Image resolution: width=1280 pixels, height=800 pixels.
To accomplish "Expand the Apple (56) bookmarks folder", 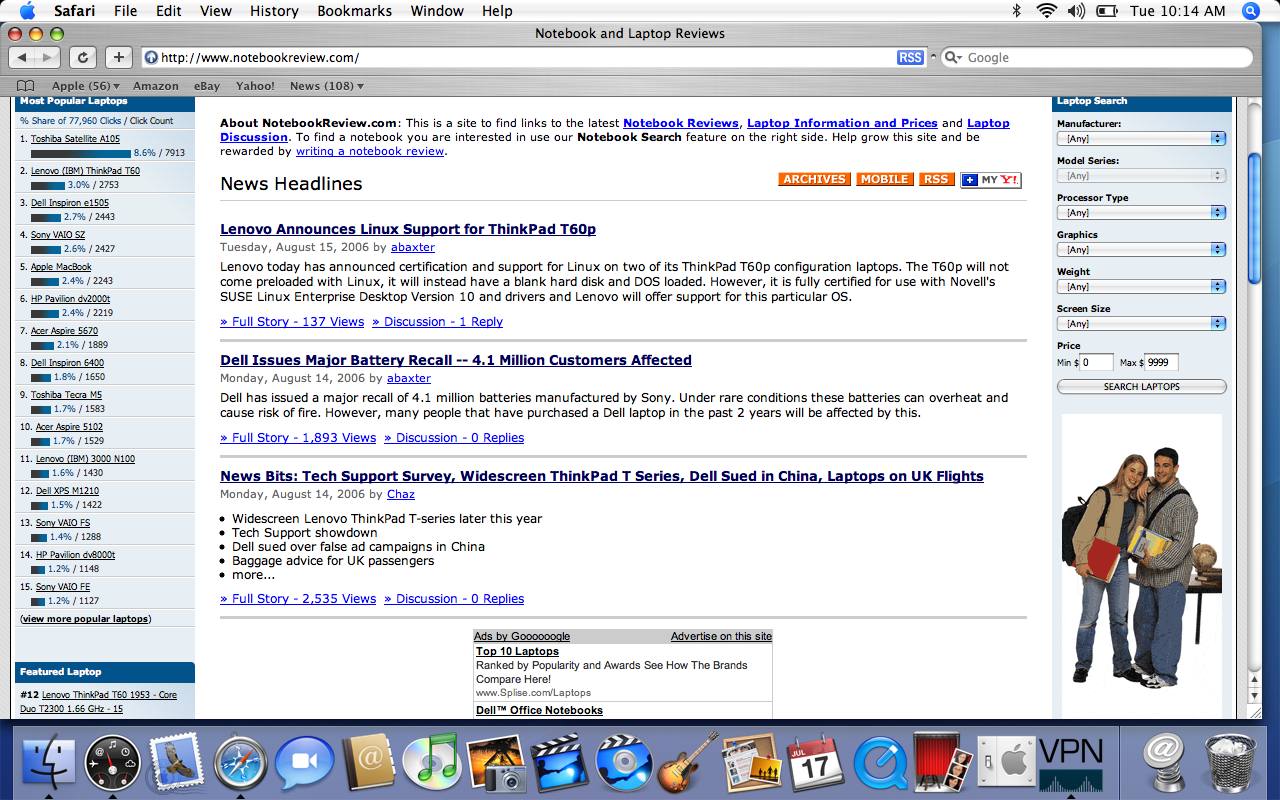I will click(85, 86).
